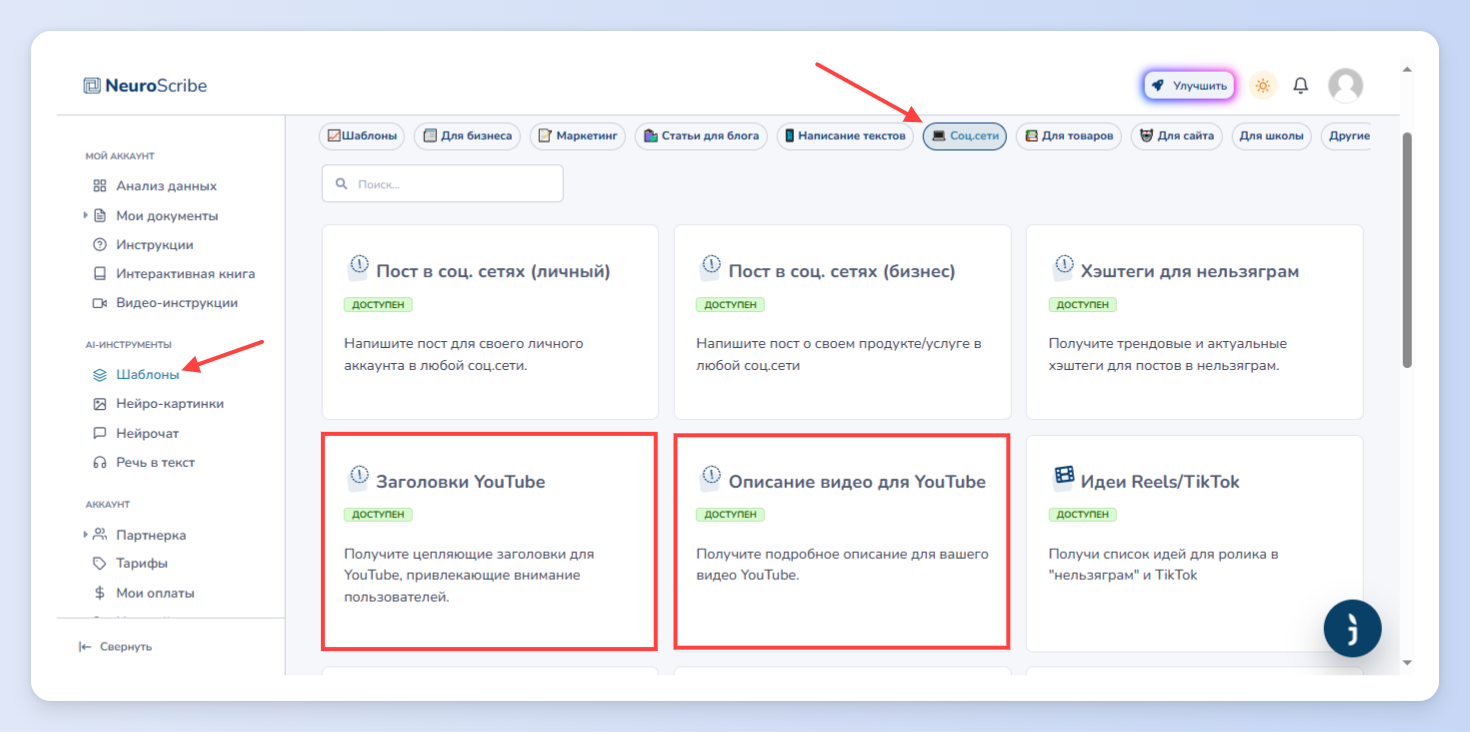Click the scrollbar down arrow
The width and height of the screenshot is (1470, 732).
tap(1407, 661)
